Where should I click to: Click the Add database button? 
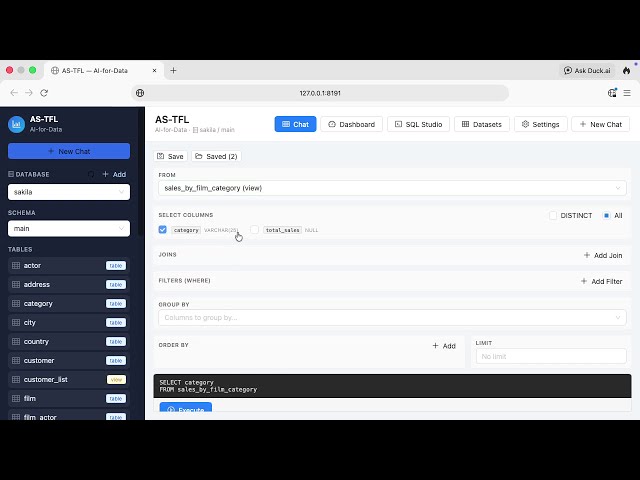(x=114, y=174)
